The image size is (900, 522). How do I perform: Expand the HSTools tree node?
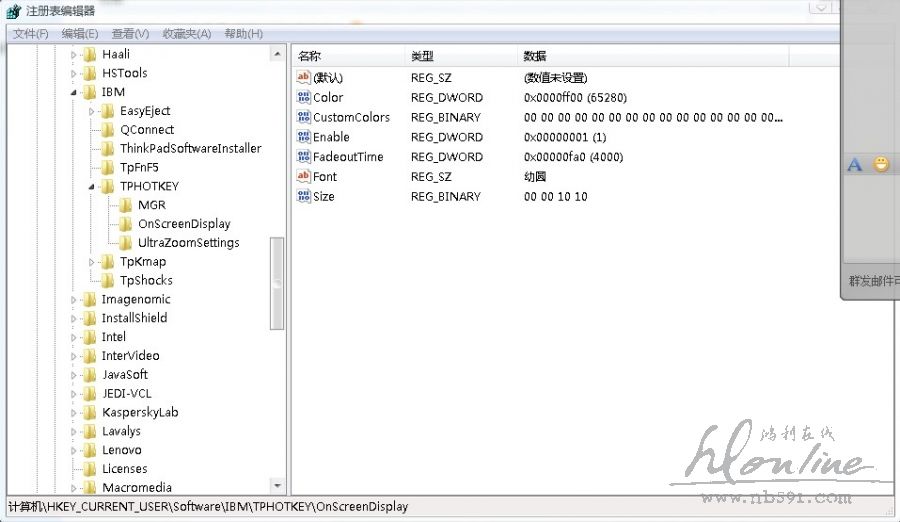pyautogui.click(x=73, y=74)
